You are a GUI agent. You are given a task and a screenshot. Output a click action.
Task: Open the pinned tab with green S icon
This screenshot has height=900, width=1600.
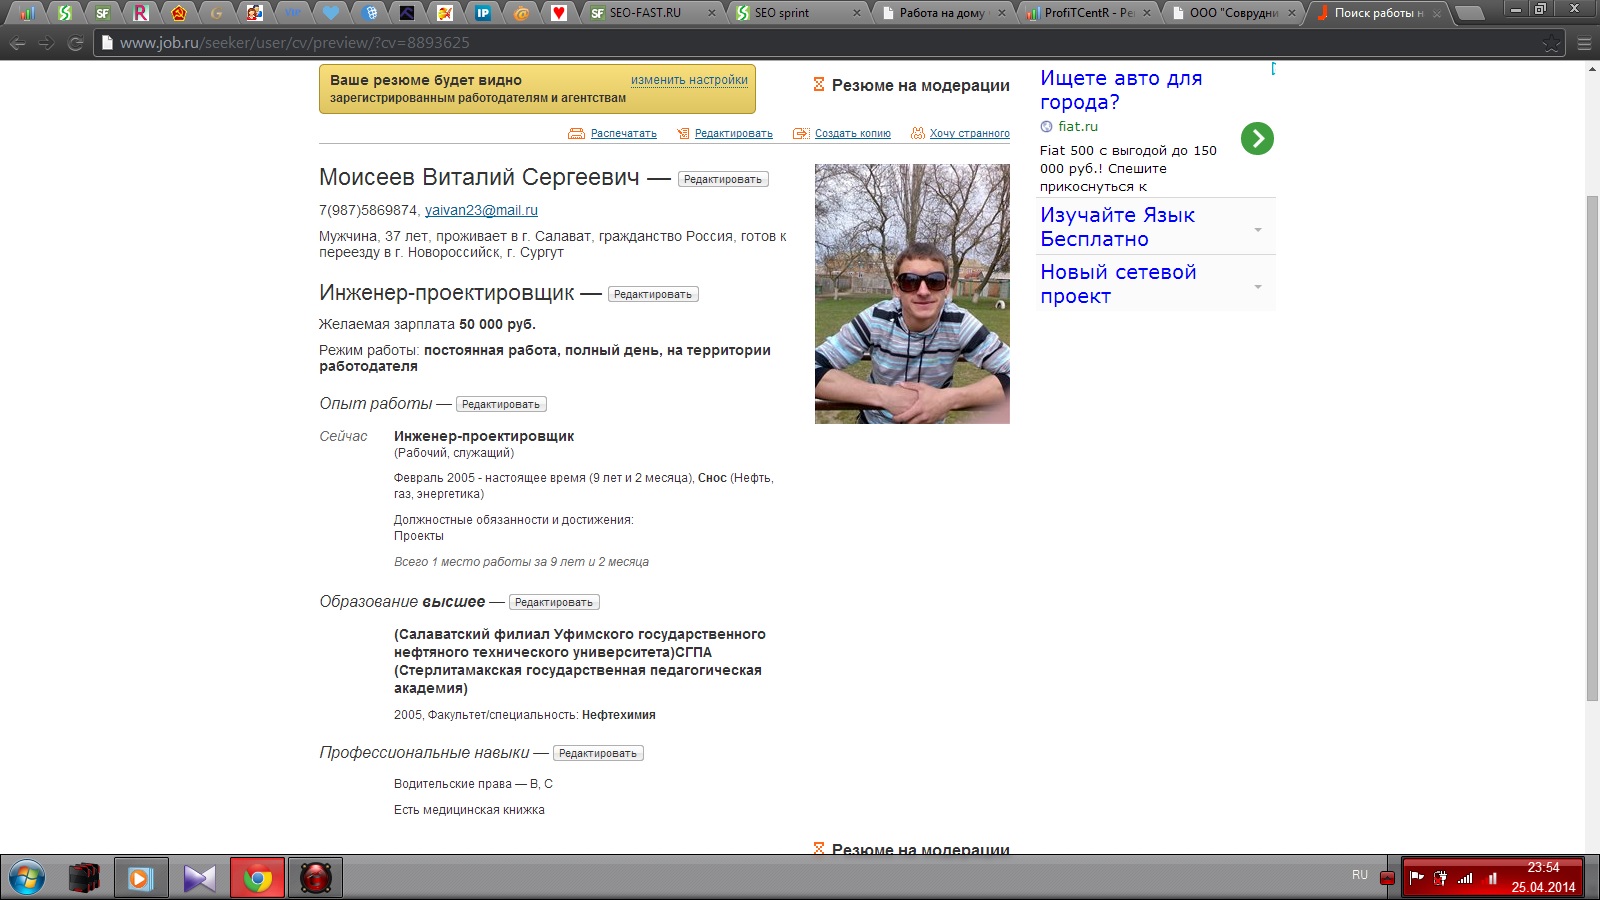(x=65, y=13)
